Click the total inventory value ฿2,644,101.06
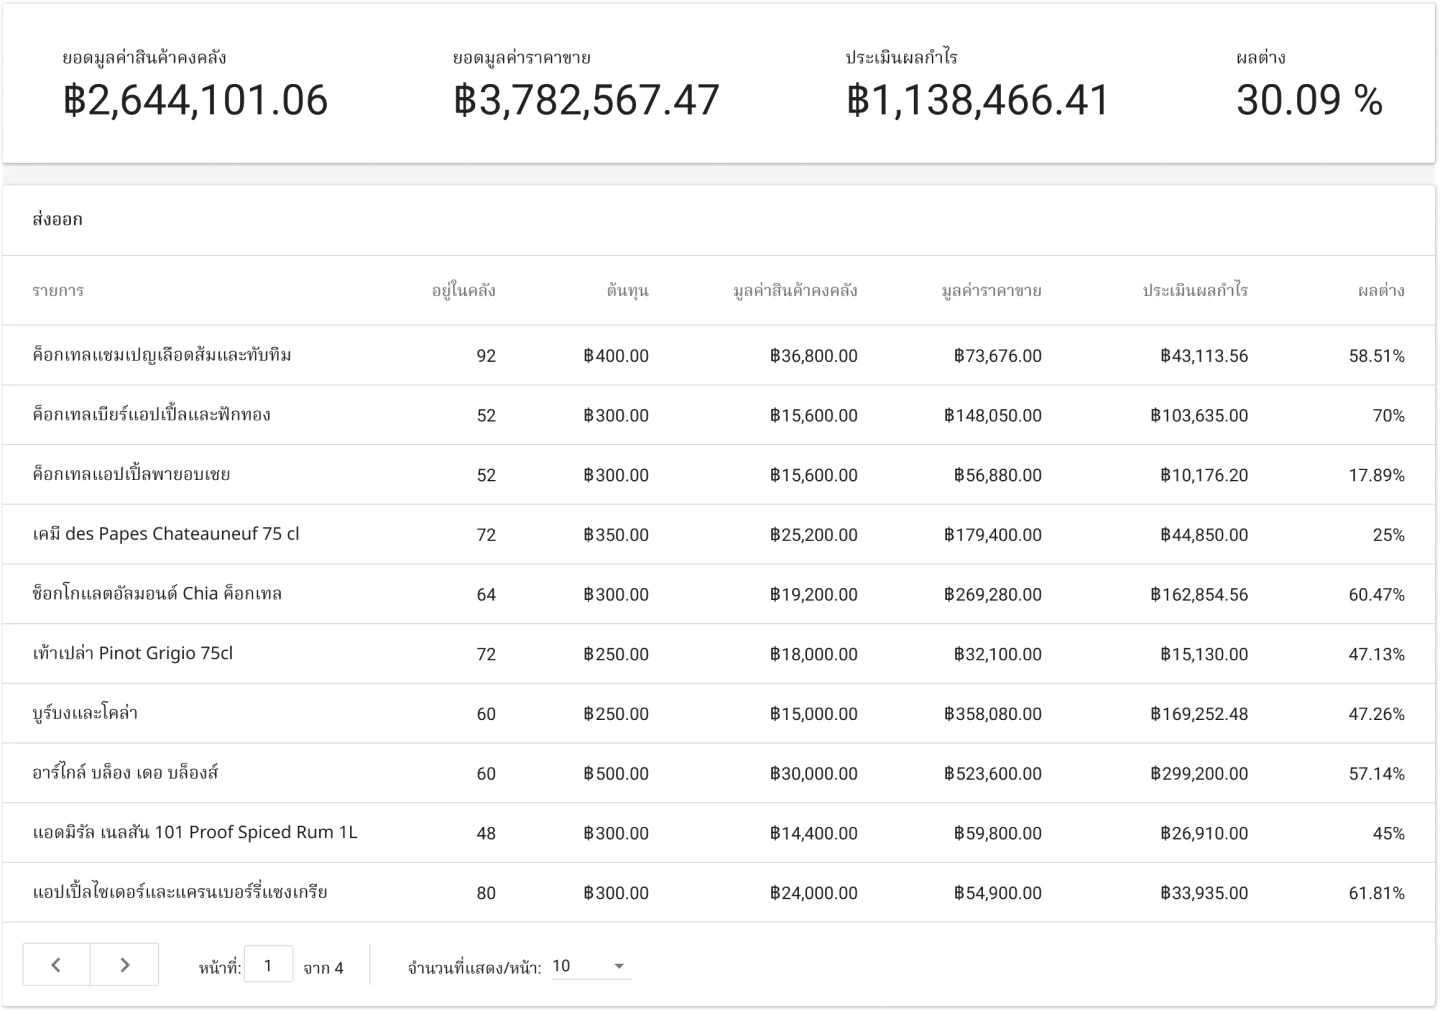This screenshot has width=1440, height=1011. tap(195, 100)
